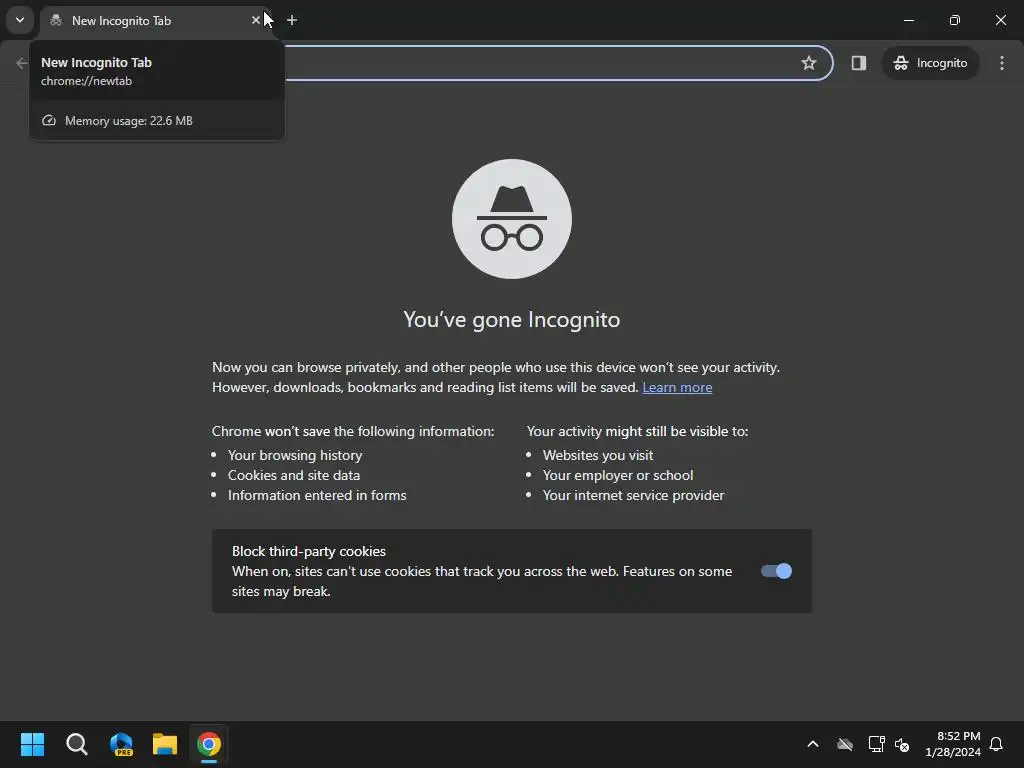Open the network display tray icon

point(876,744)
